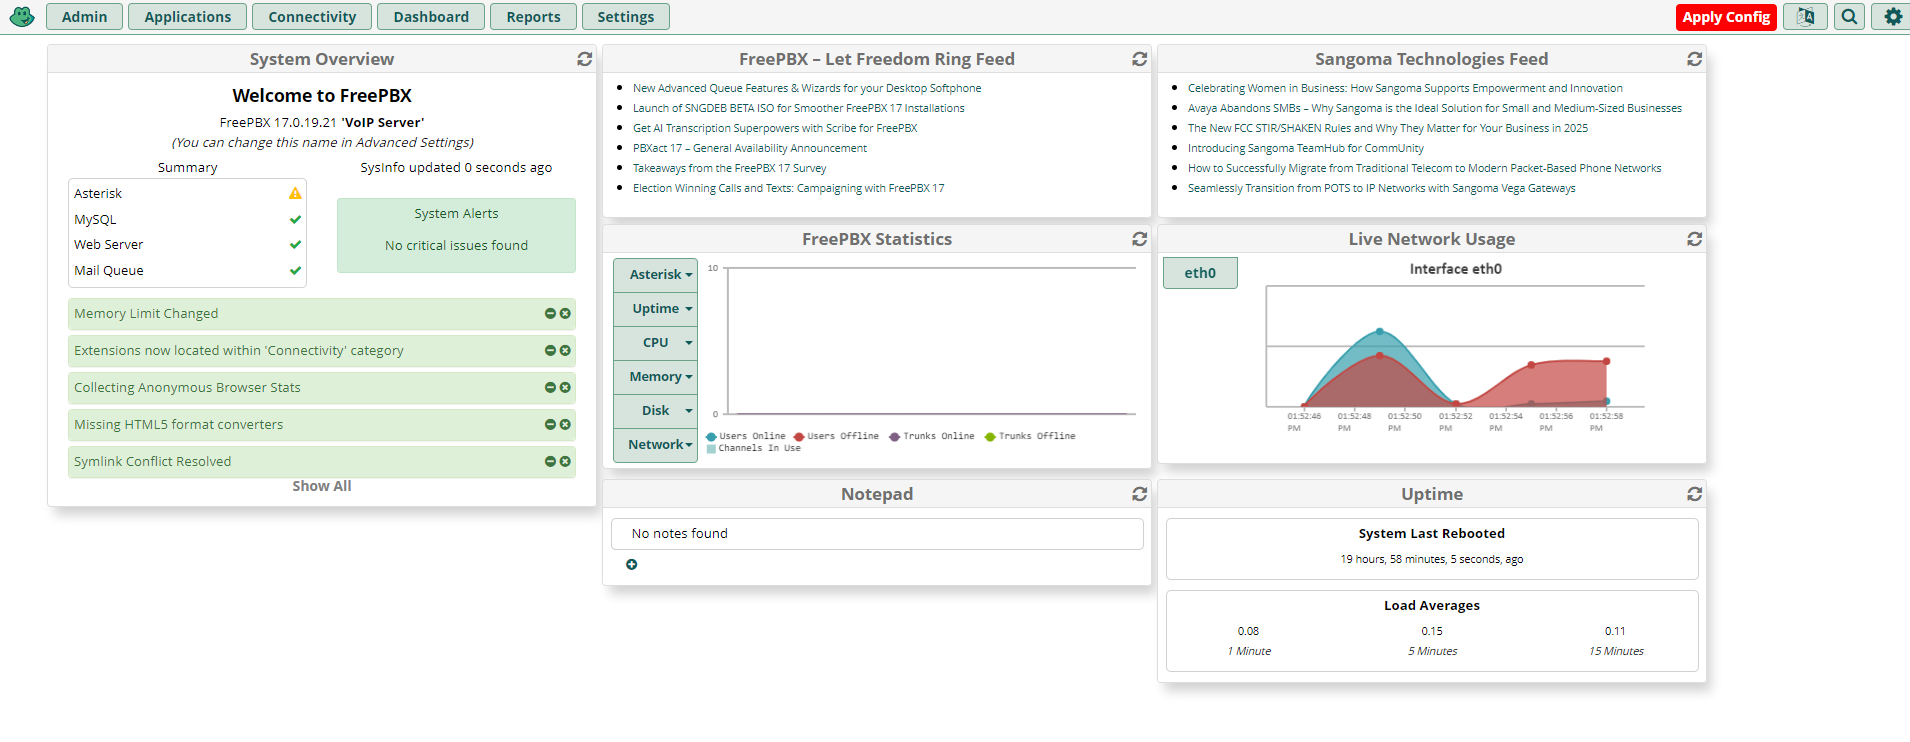Expand the Disk statistics dropdown
The image size is (1910, 742).
coord(655,411)
